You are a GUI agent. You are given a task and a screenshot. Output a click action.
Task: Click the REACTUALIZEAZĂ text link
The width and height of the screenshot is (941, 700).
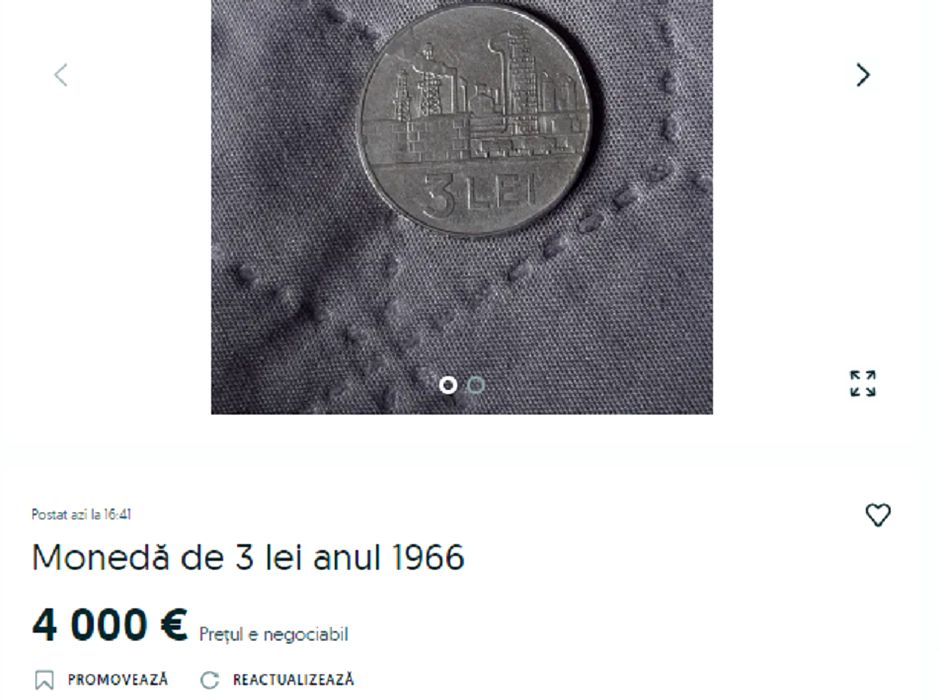click(293, 680)
